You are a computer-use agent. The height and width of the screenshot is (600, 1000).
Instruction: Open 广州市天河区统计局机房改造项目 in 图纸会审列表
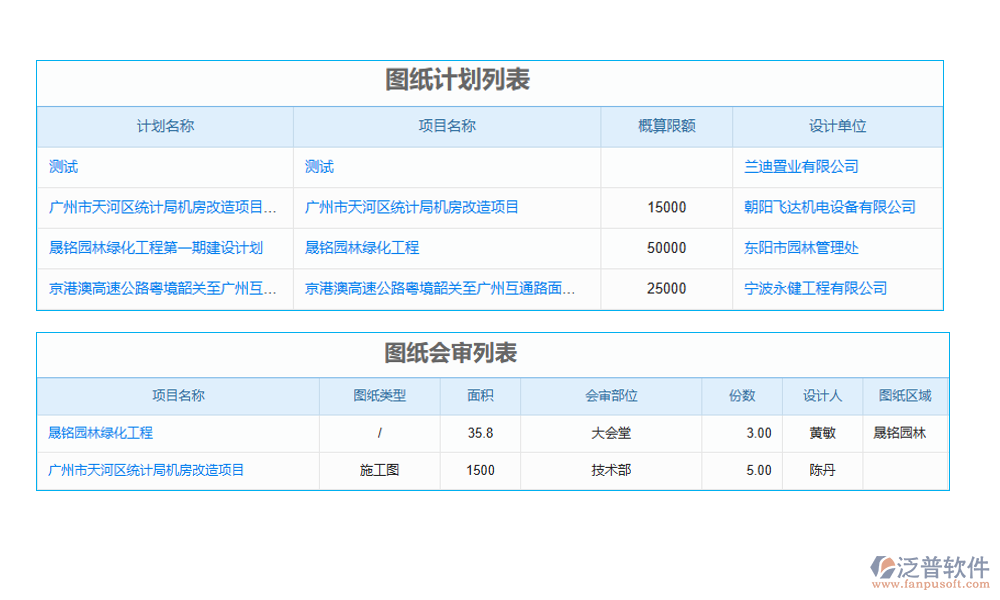point(146,470)
